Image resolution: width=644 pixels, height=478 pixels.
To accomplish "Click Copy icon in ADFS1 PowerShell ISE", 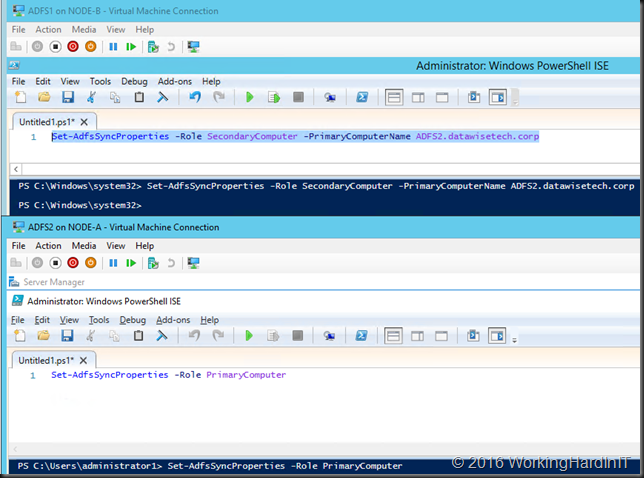I will click(x=115, y=97).
